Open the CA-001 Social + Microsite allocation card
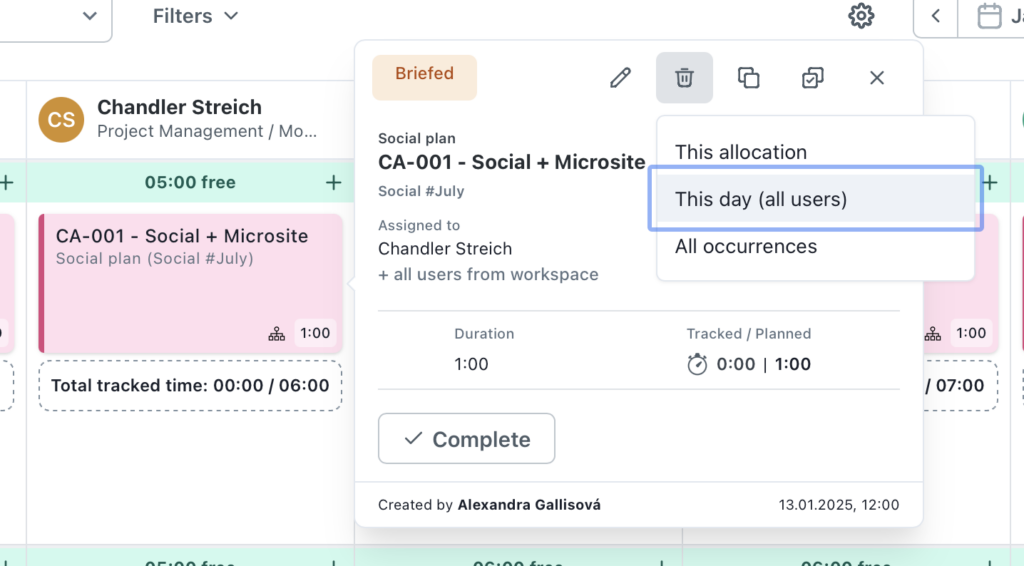 (190, 283)
